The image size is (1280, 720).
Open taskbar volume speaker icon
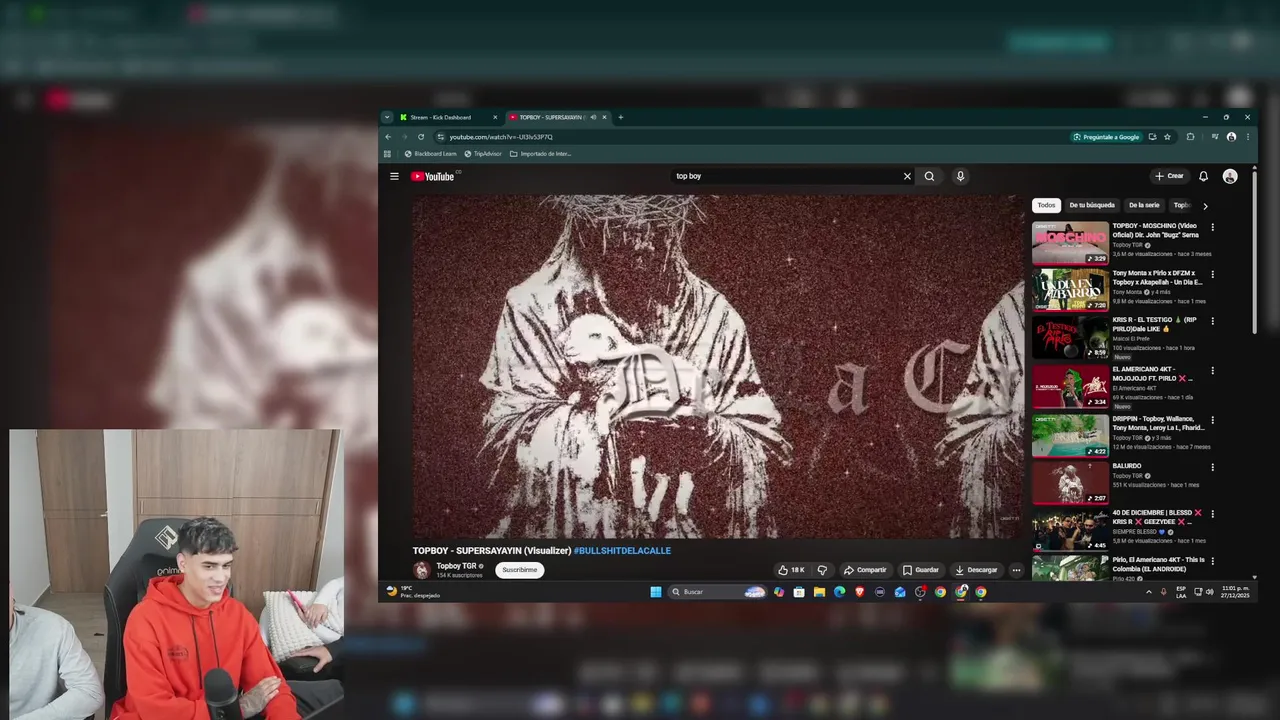click(x=1209, y=592)
